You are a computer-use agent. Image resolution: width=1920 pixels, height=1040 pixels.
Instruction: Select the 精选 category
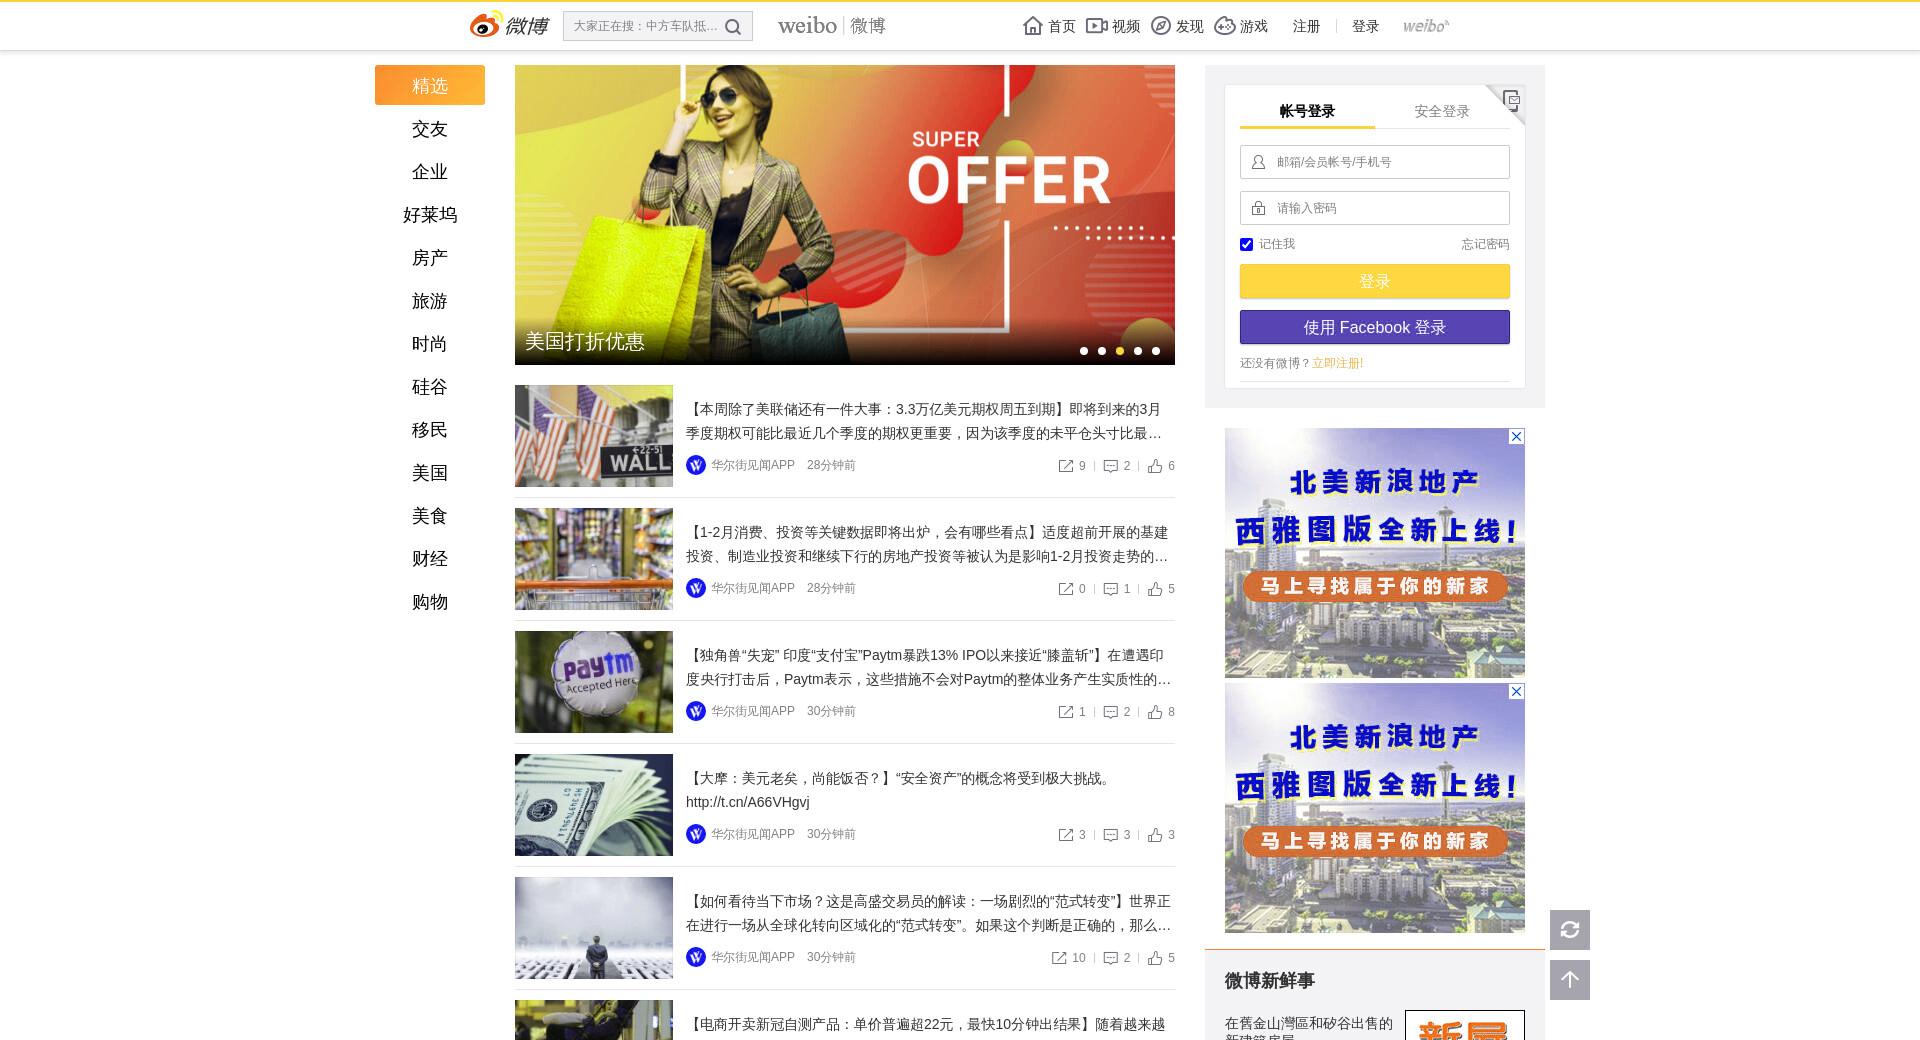(430, 85)
